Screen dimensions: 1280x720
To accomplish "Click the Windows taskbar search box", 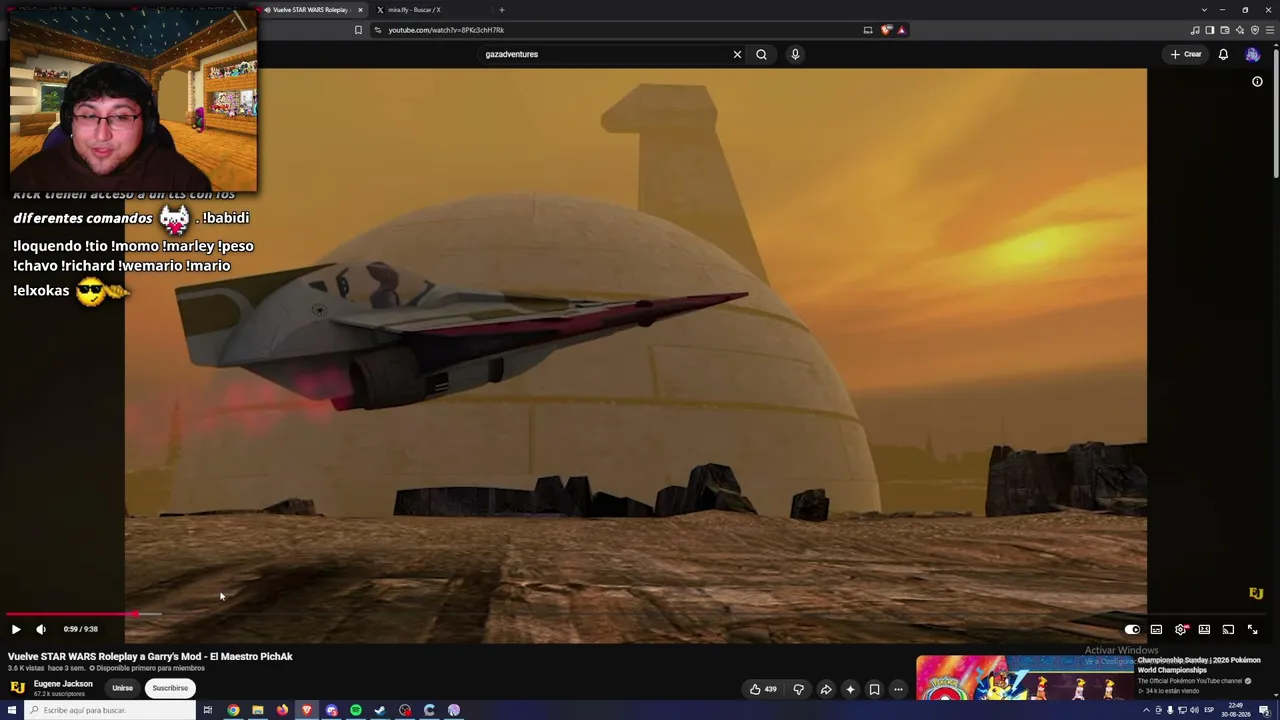I will click(110, 710).
